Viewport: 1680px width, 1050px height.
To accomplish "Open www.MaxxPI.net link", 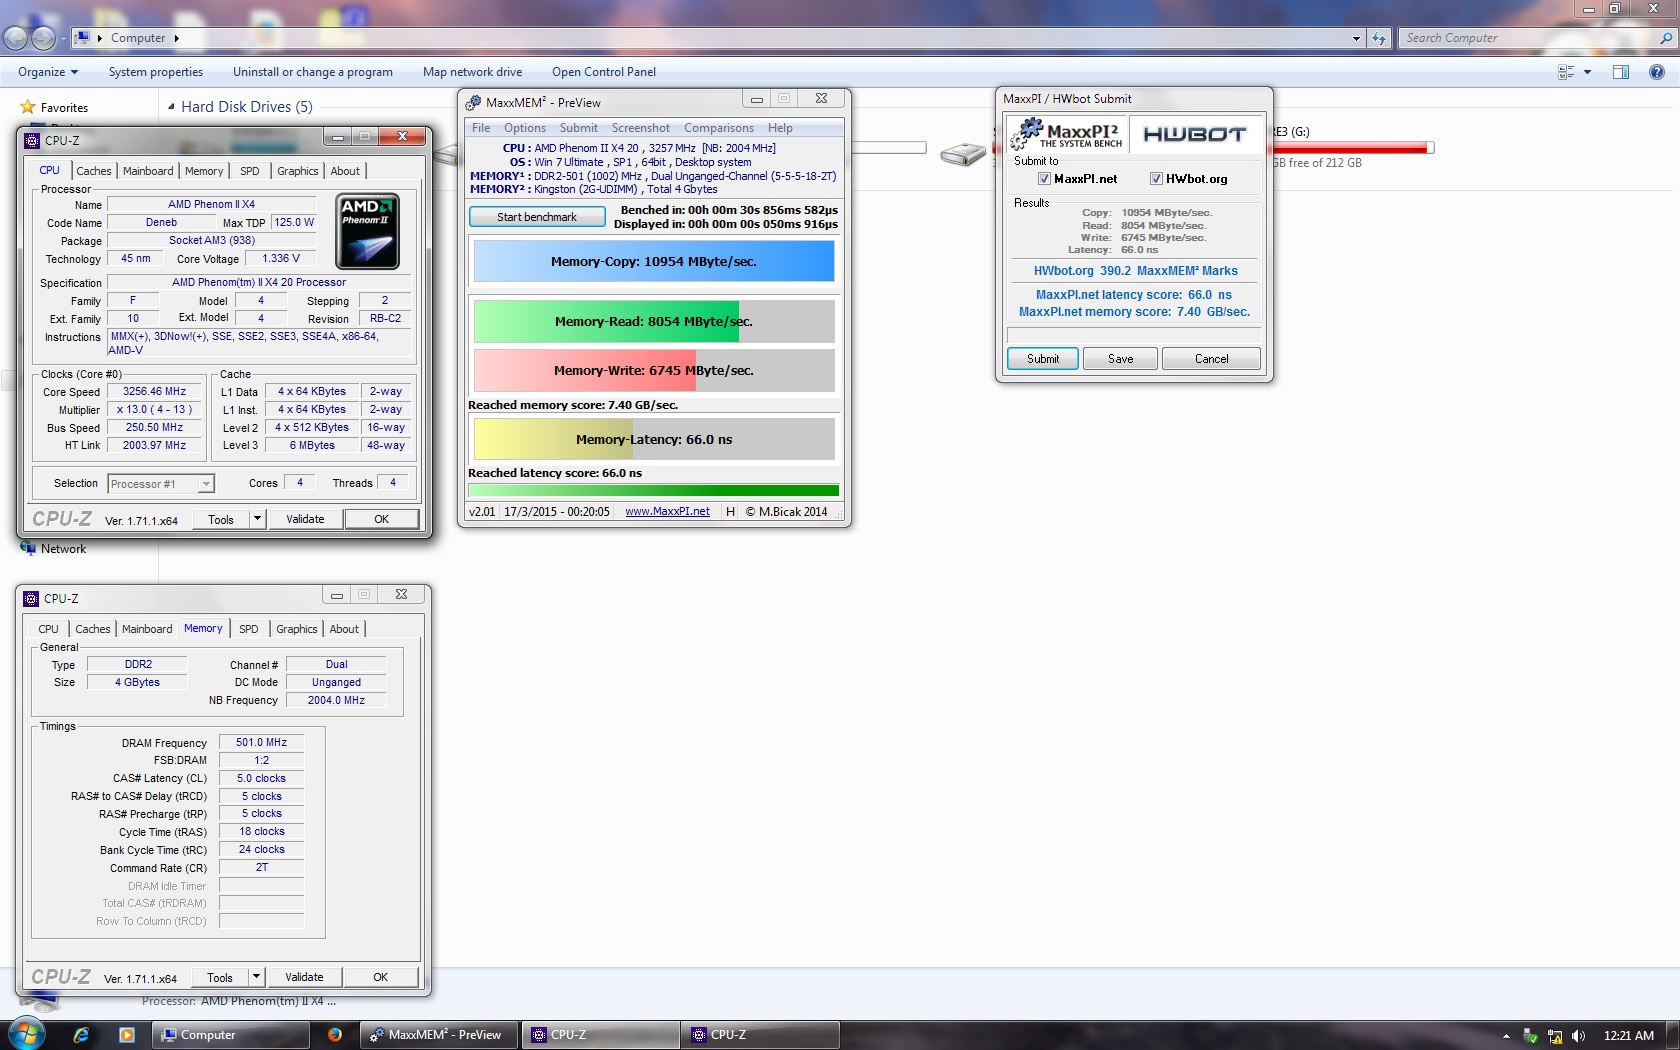I will point(667,511).
